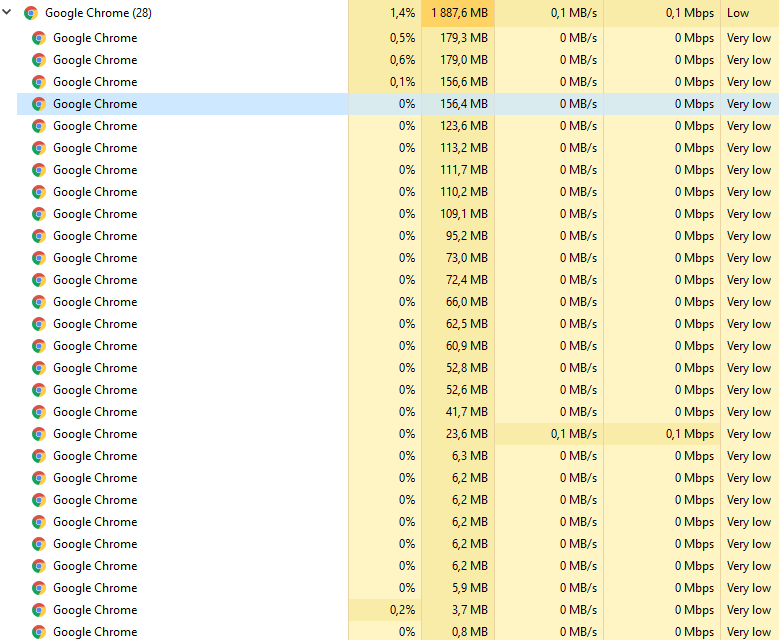Click the group network value "0,1 Mbps" in the top row
Viewport: 779px width, 640px height.
690,13
